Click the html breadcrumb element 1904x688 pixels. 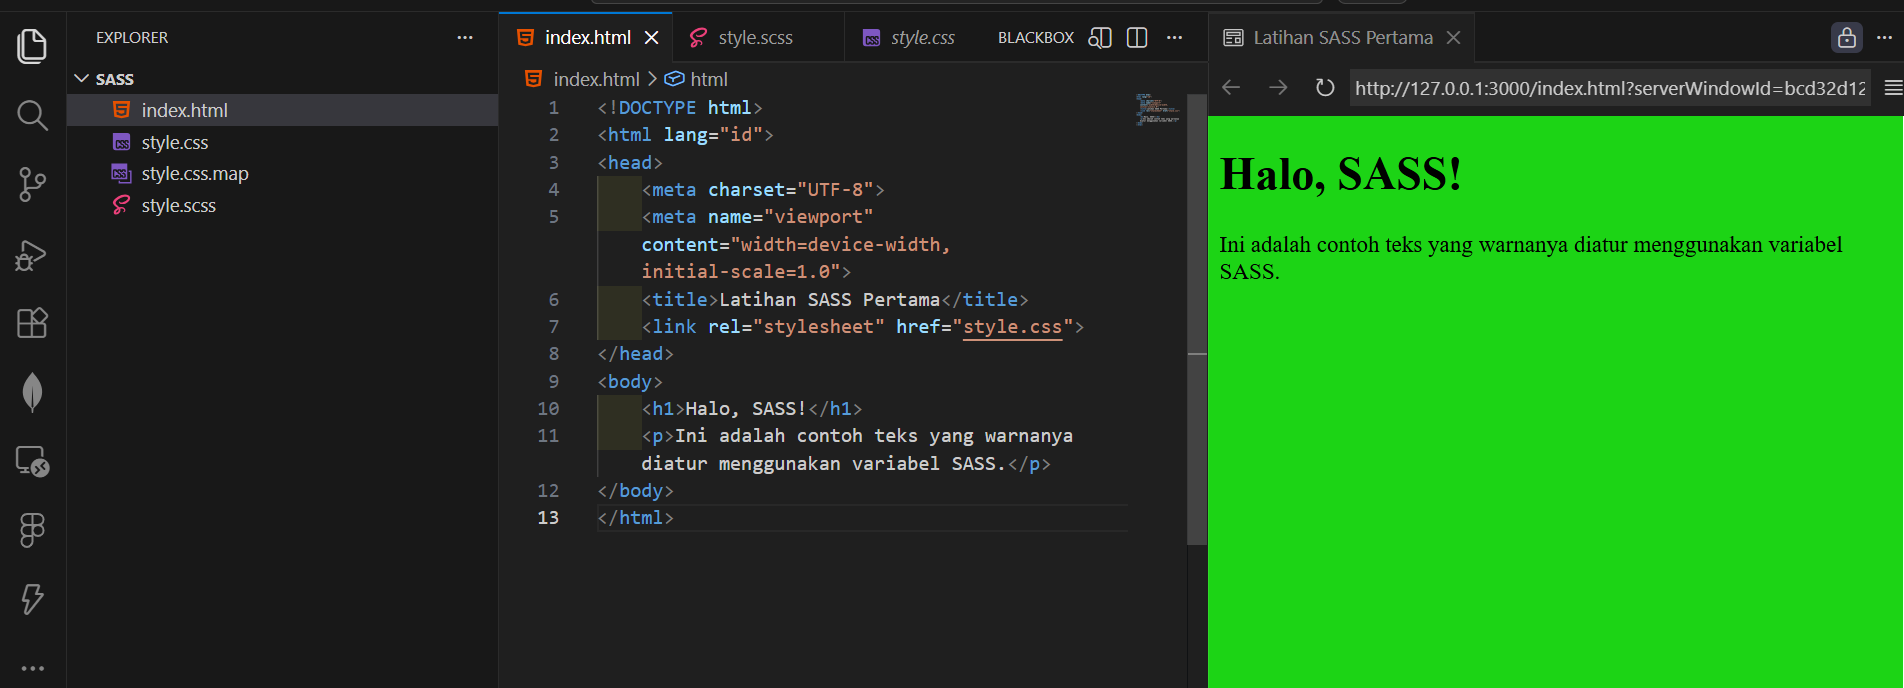709,79
